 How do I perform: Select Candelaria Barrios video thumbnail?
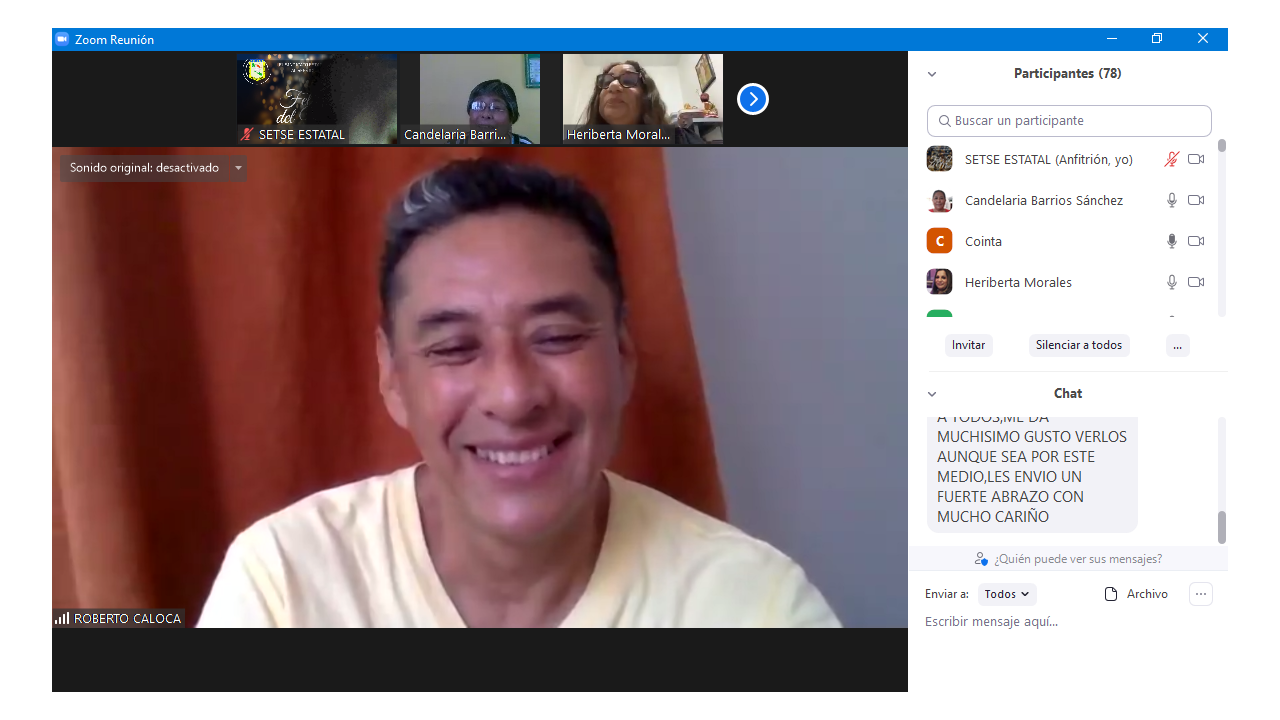(480, 99)
